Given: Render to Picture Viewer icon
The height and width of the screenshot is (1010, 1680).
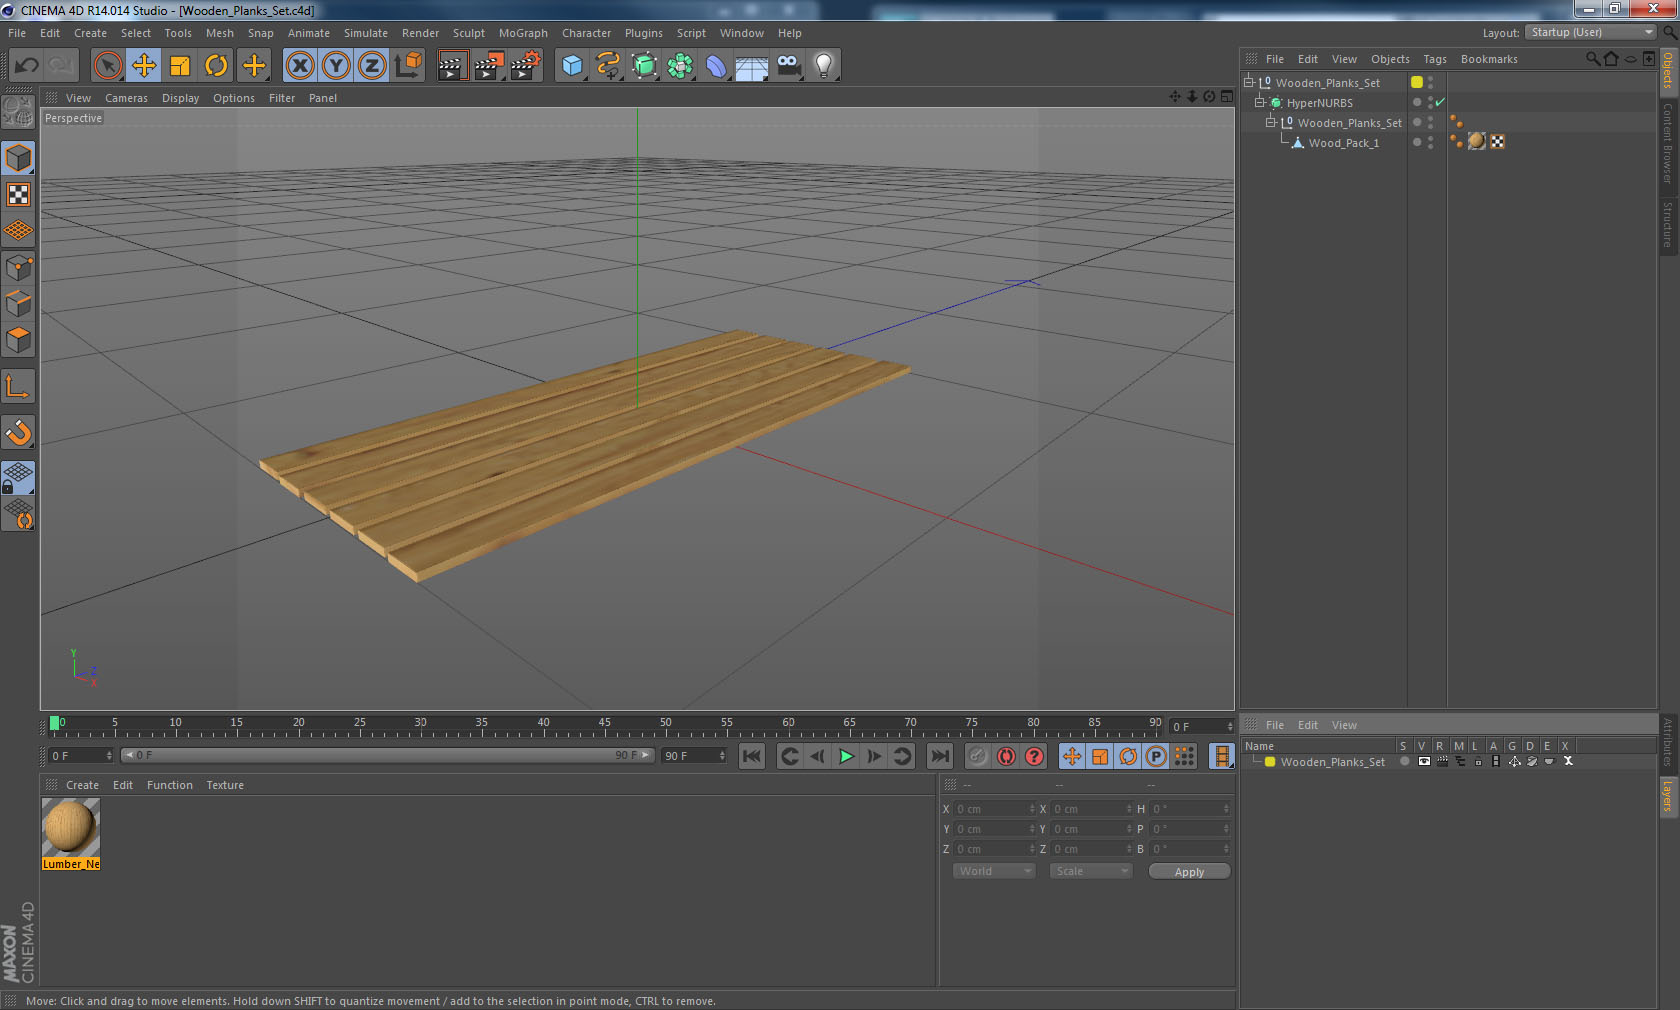Looking at the screenshot, I should (x=489, y=66).
